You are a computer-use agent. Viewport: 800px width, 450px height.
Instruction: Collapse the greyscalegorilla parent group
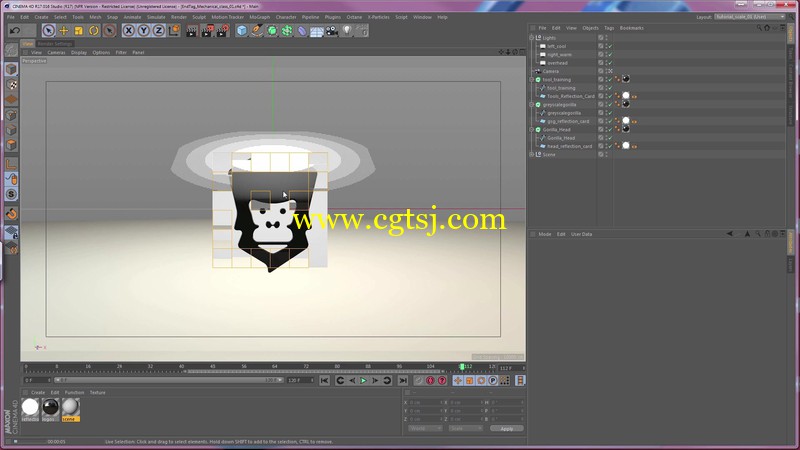point(532,105)
